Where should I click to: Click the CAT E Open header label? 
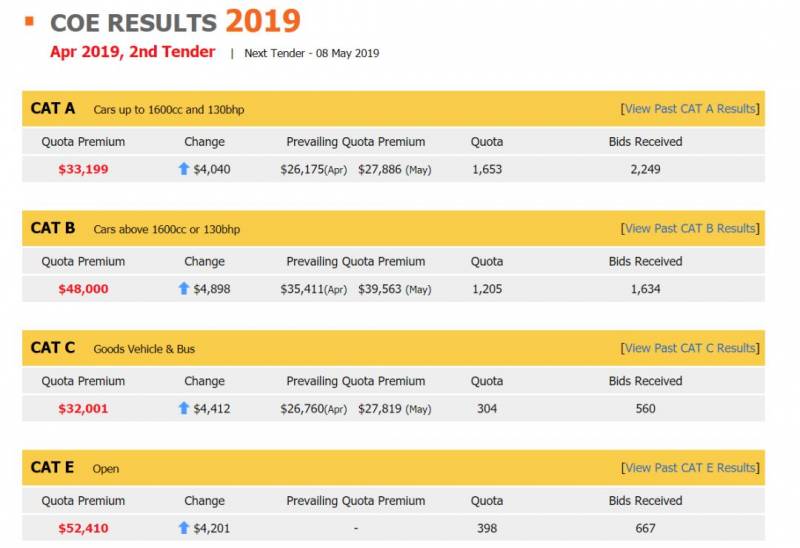[x=105, y=468]
